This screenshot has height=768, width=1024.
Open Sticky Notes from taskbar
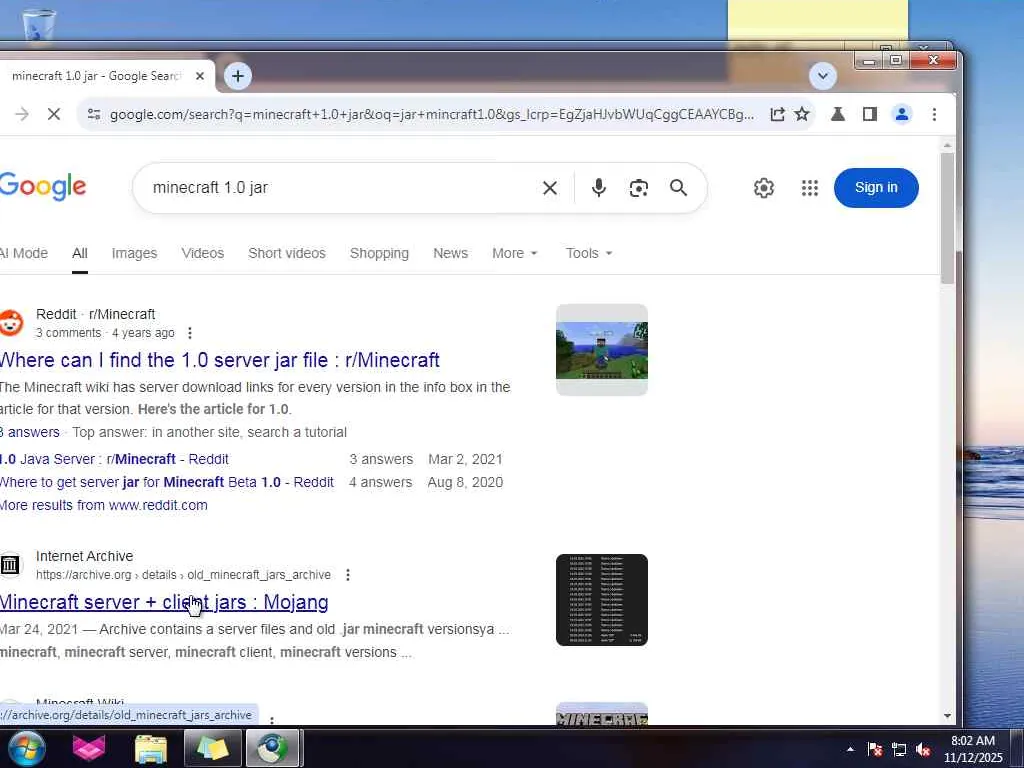[212, 748]
